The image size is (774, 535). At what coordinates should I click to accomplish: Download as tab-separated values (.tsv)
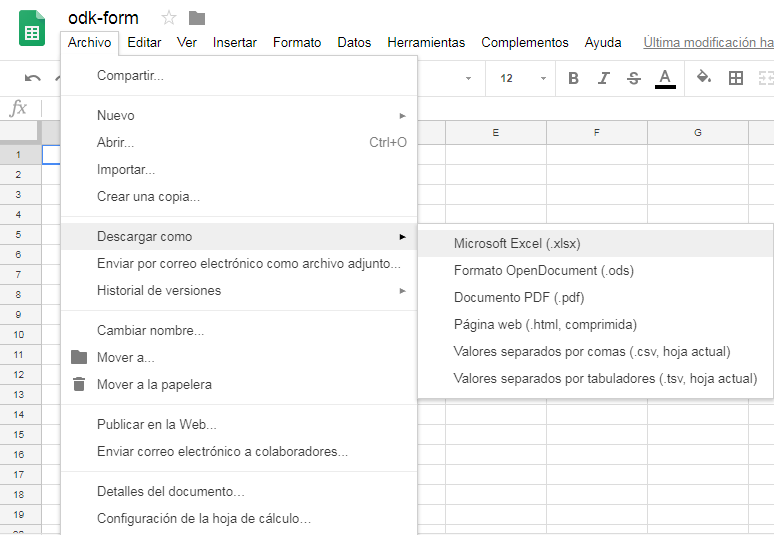click(595, 379)
